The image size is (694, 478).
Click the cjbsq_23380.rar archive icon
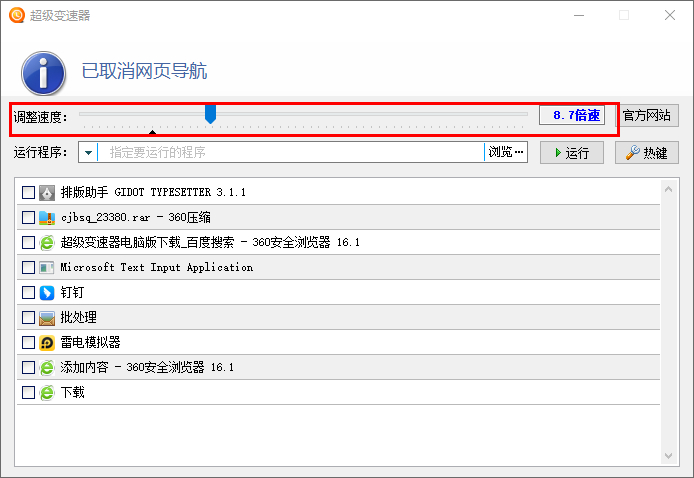pos(47,217)
